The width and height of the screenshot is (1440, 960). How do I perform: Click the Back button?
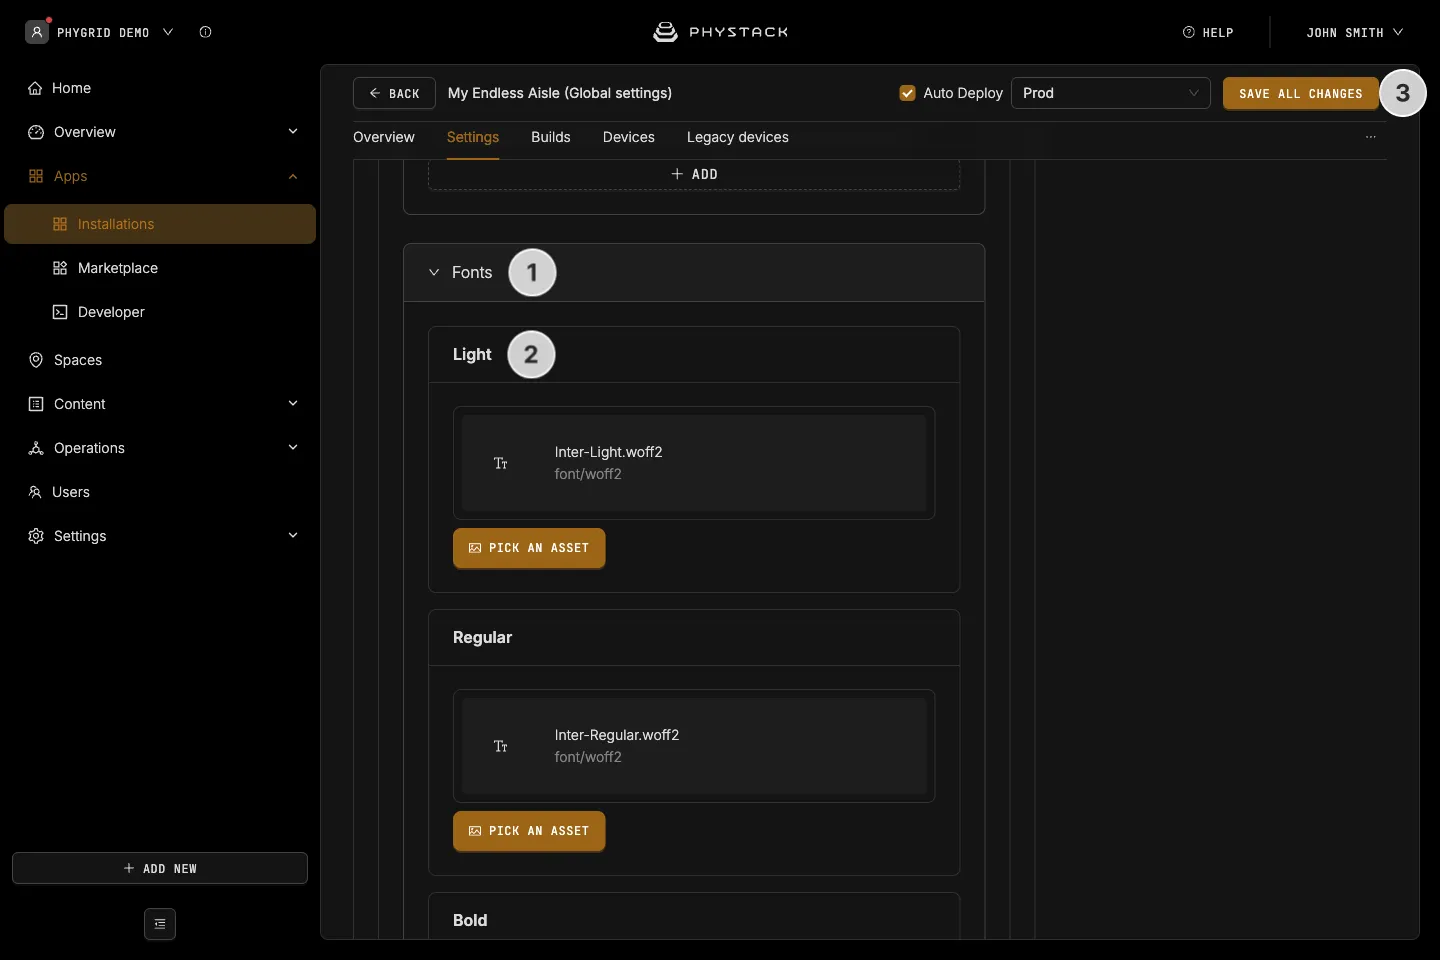coord(394,93)
